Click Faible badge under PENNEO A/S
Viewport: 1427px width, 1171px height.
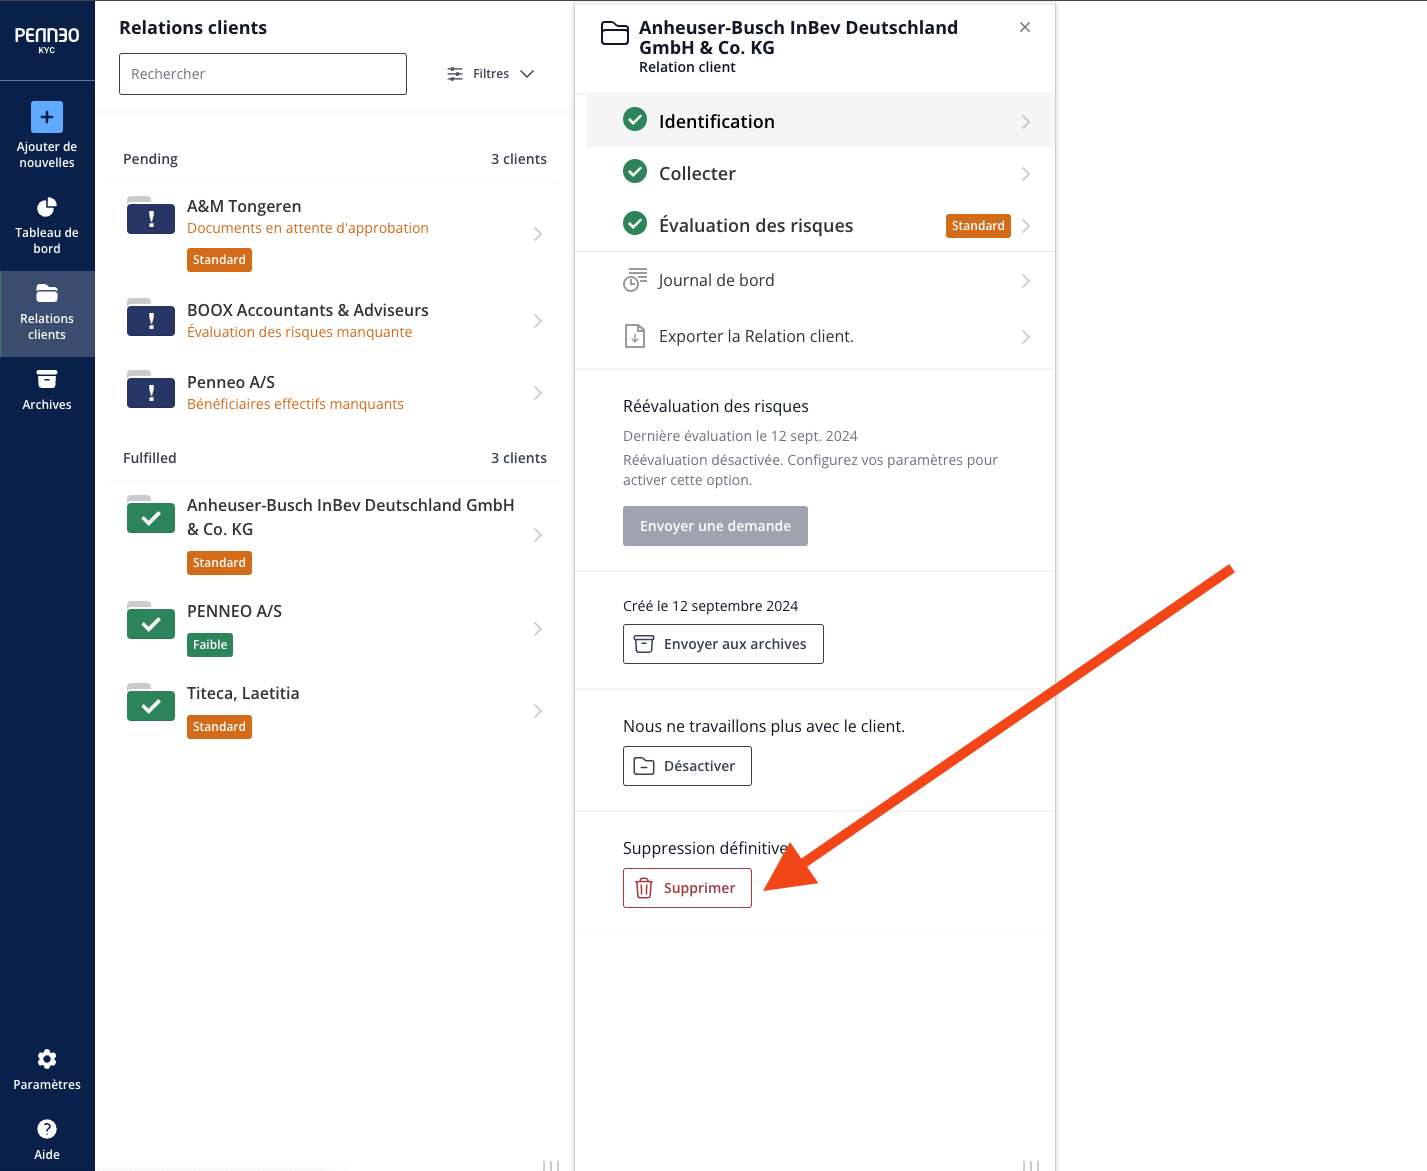click(210, 645)
